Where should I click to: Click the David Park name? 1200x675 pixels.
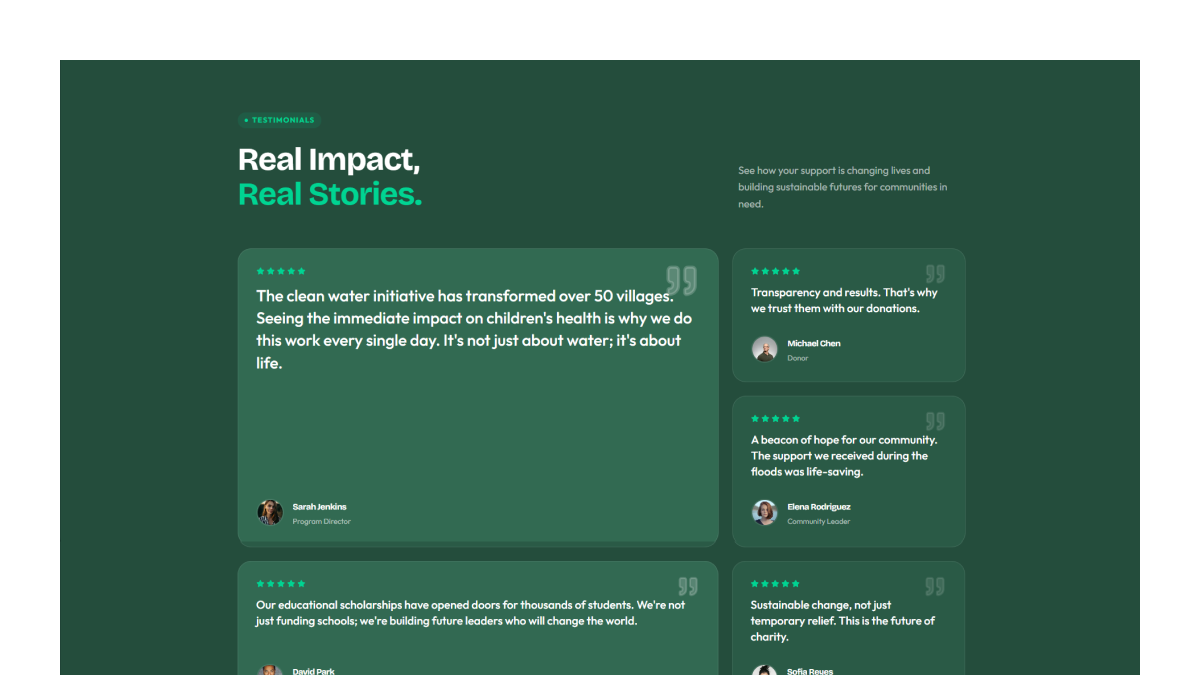coord(313,671)
